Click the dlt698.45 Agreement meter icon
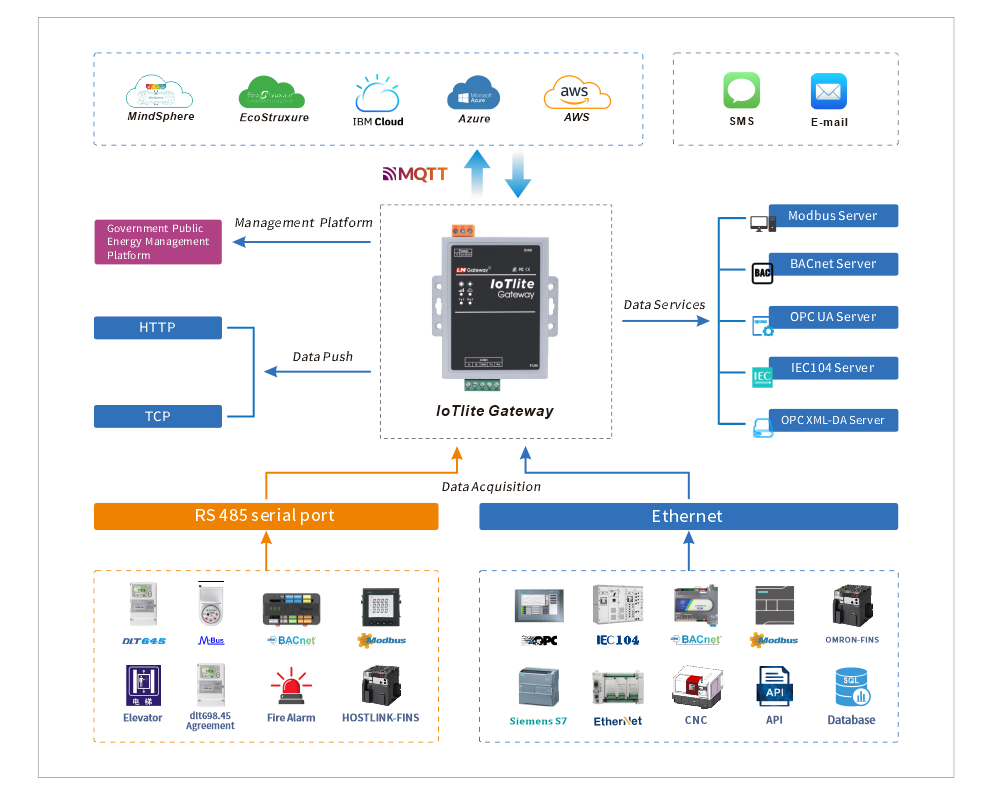This screenshot has height=797, width=997. [210, 685]
